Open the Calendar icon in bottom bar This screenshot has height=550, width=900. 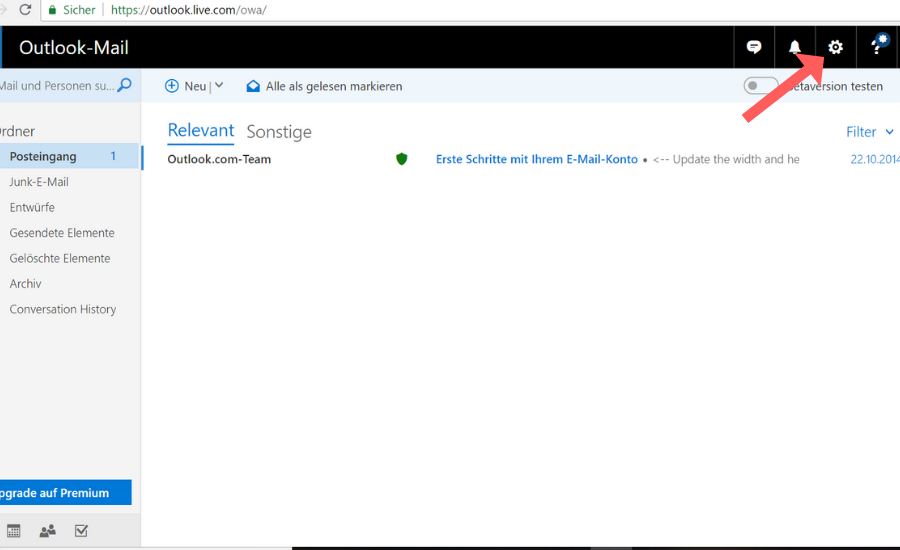tap(13, 531)
